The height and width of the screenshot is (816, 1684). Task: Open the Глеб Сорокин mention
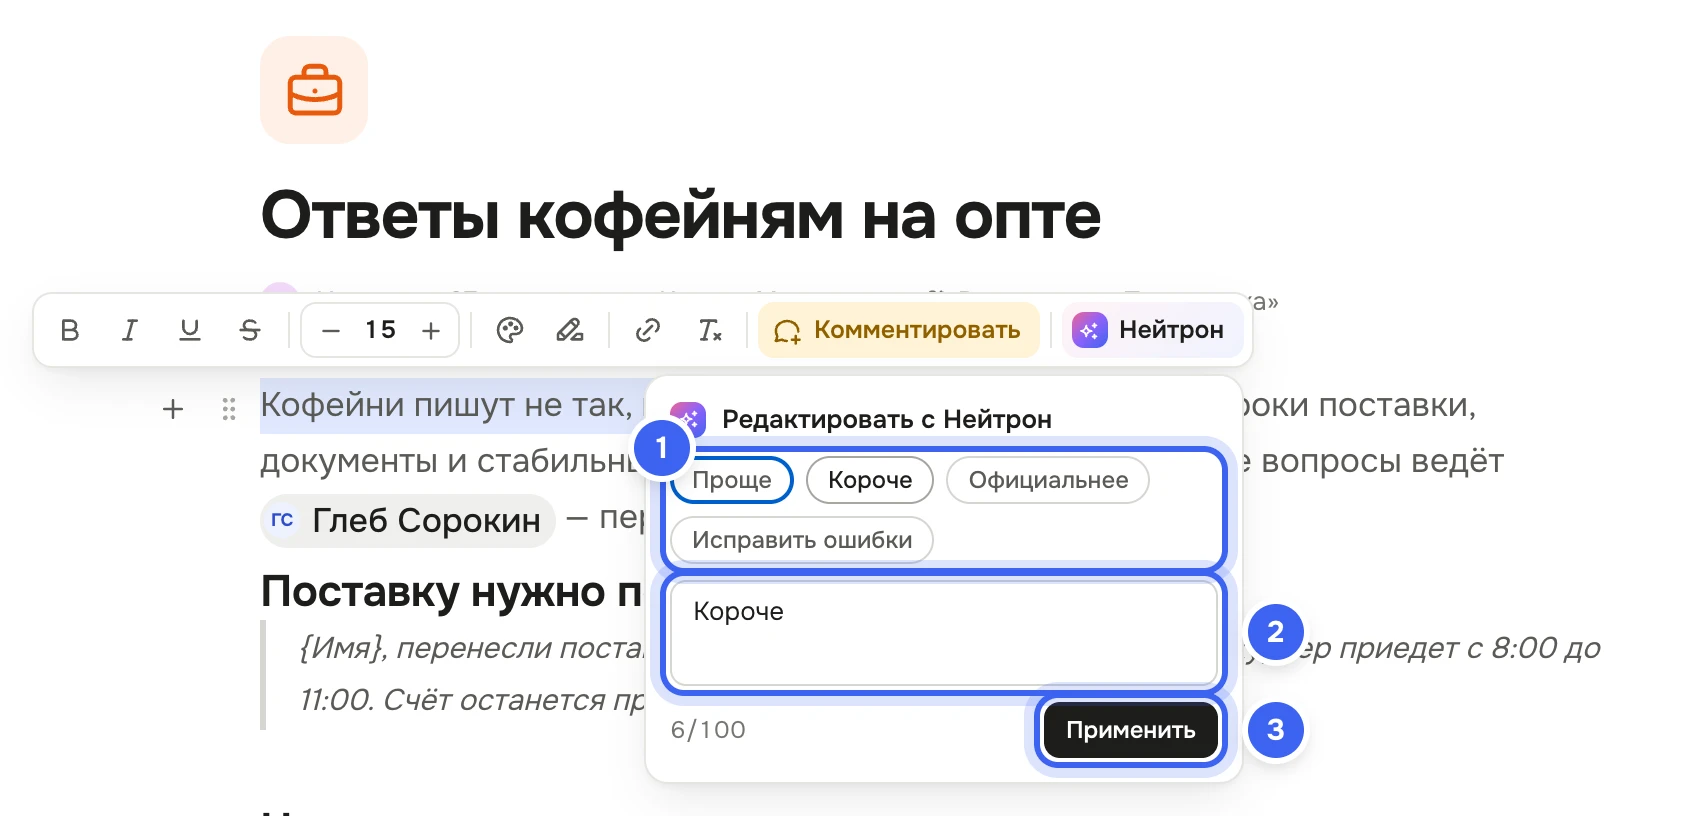click(408, 520)
